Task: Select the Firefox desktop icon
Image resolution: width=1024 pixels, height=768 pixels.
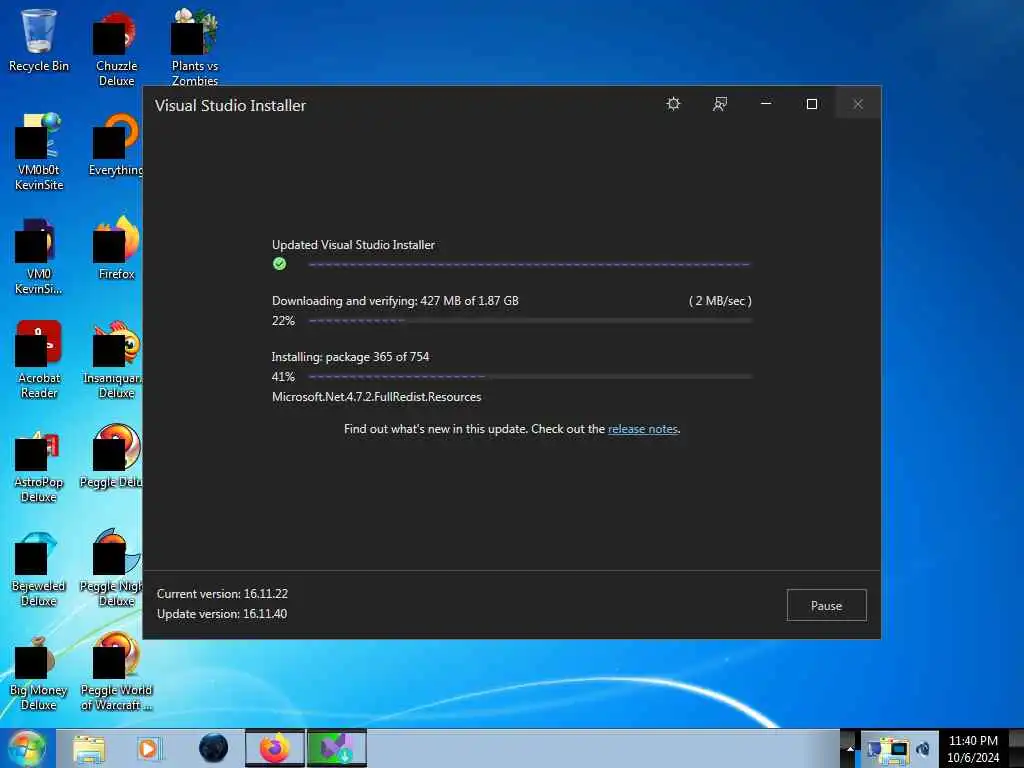Action: tap(116, 248)
